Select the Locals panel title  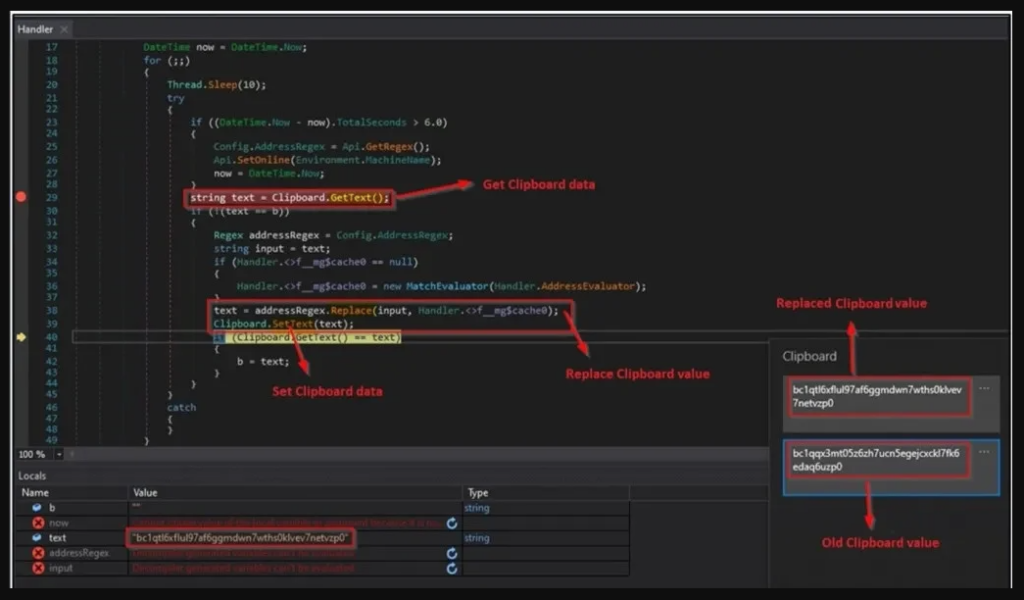point(32,476)
